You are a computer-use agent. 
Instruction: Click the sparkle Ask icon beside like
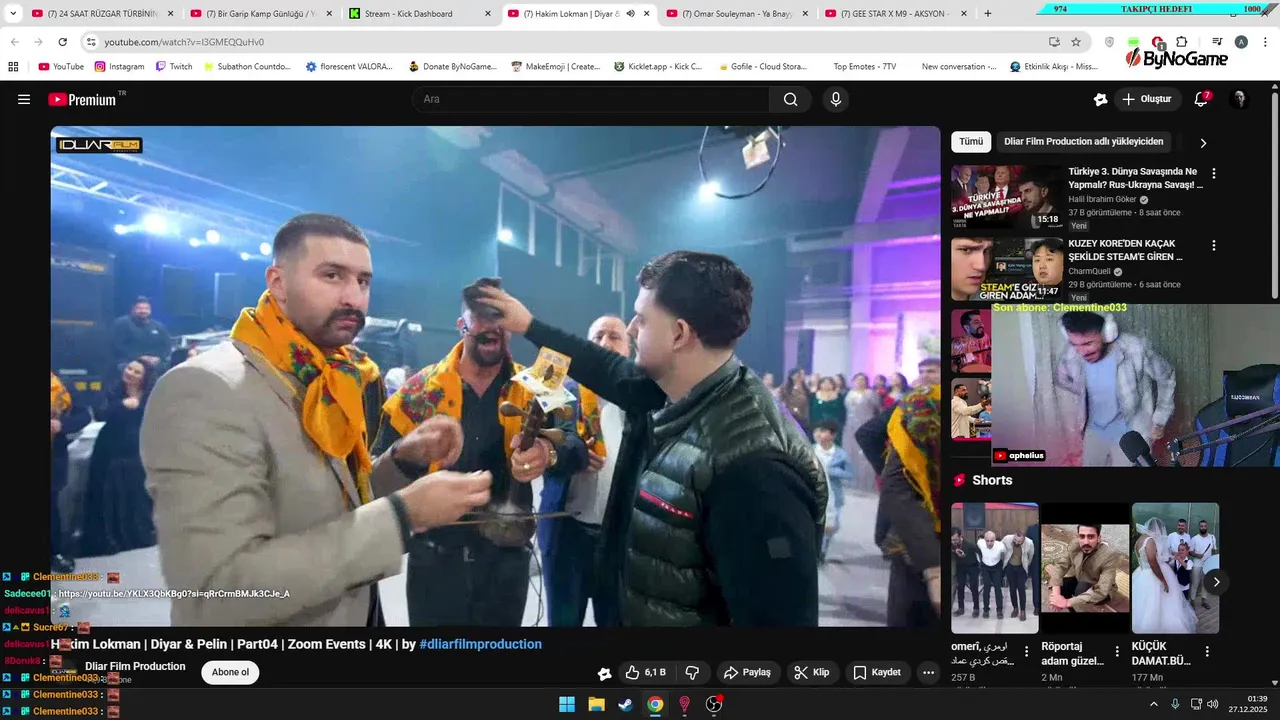(x=604, y=673)
